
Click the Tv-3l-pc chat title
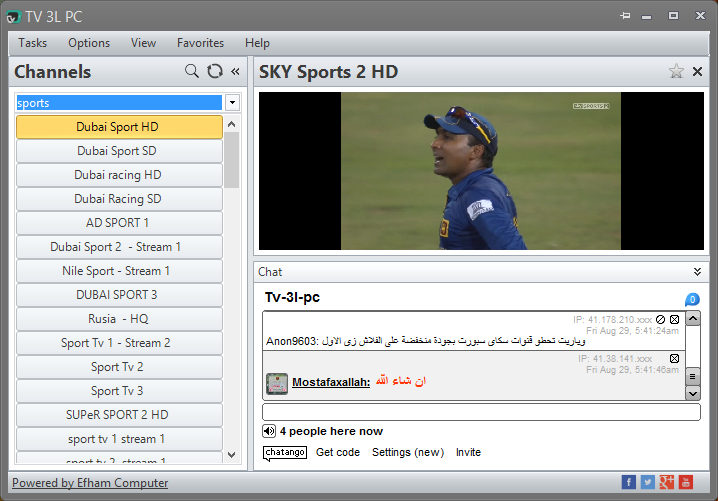tap(292, 297)
